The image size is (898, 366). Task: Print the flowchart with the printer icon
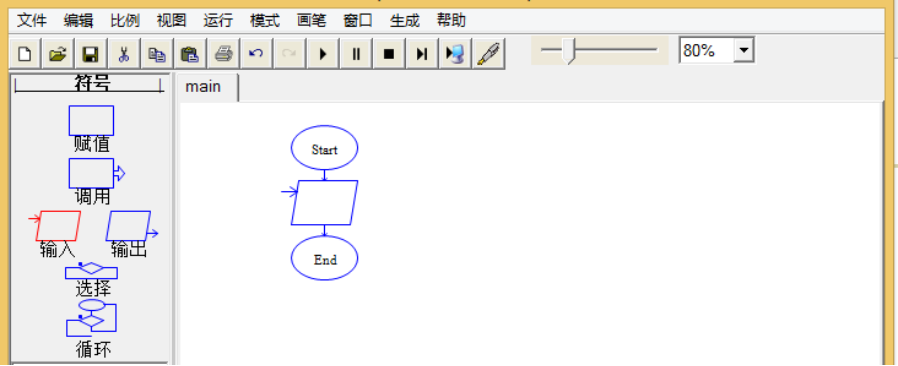(x=223, y=54)
